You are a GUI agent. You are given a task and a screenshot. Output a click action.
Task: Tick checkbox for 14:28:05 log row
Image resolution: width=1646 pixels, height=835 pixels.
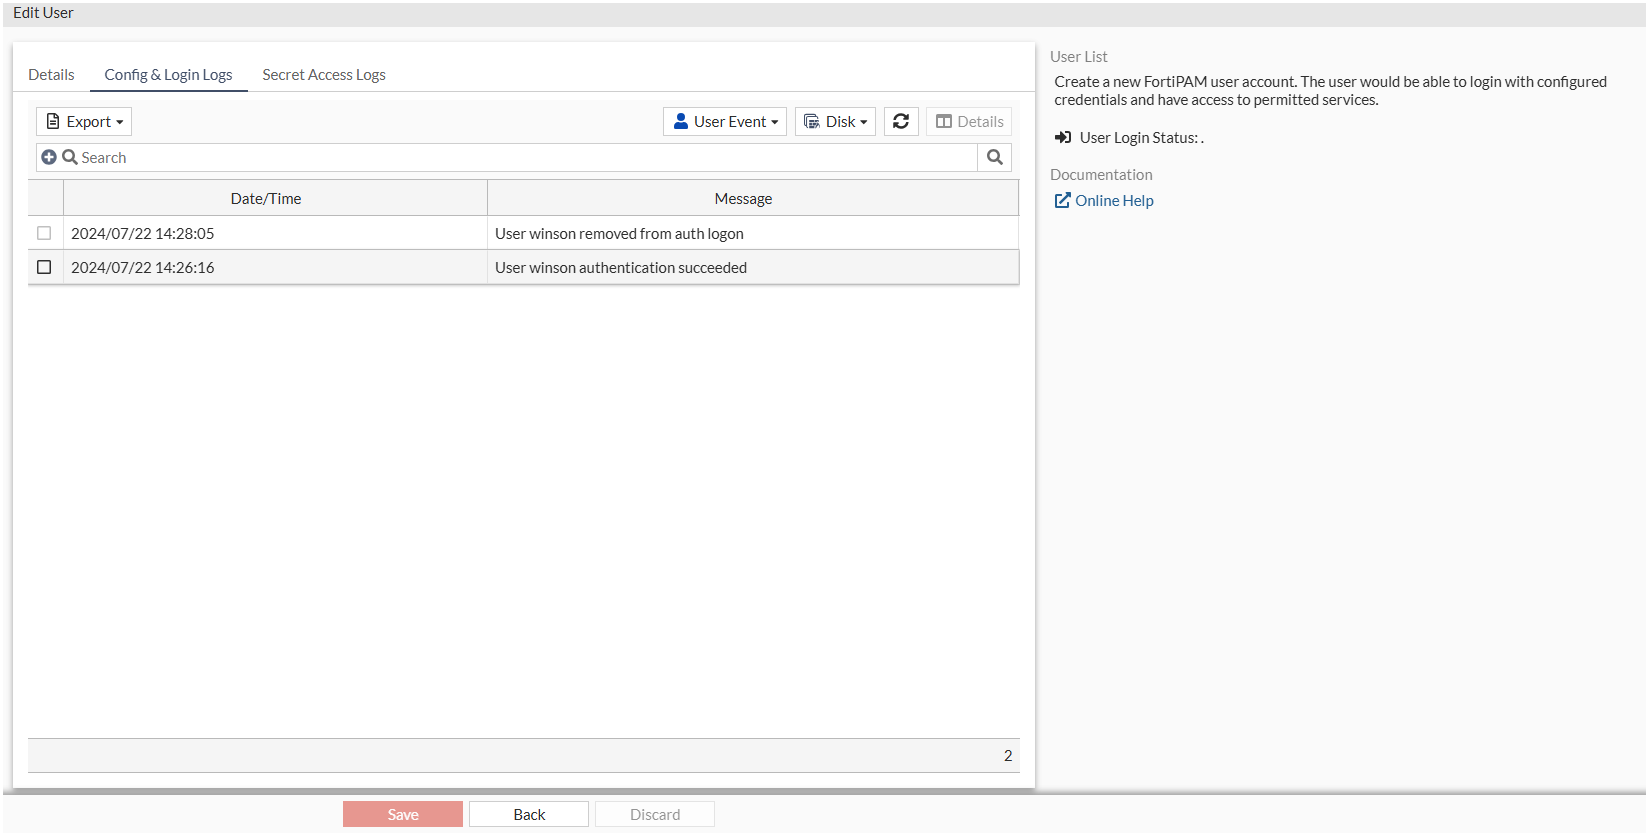pos(44,233)
